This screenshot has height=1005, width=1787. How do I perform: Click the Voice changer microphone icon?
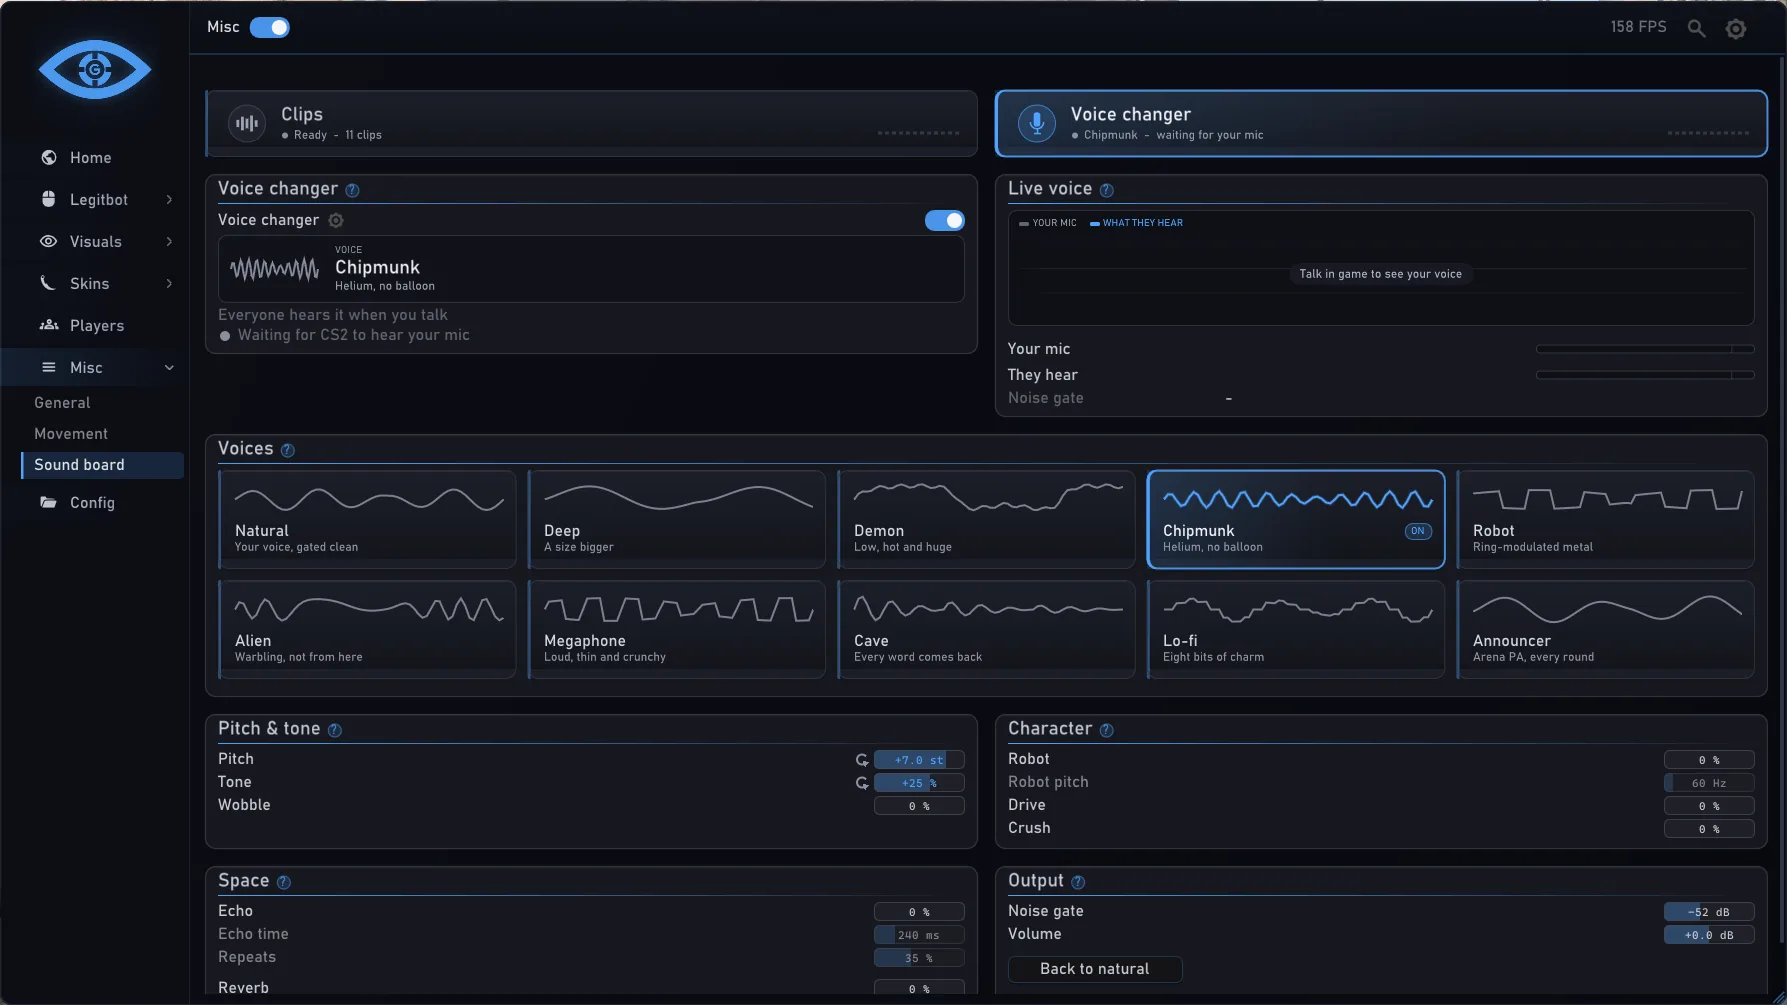tap(1037, 123)
